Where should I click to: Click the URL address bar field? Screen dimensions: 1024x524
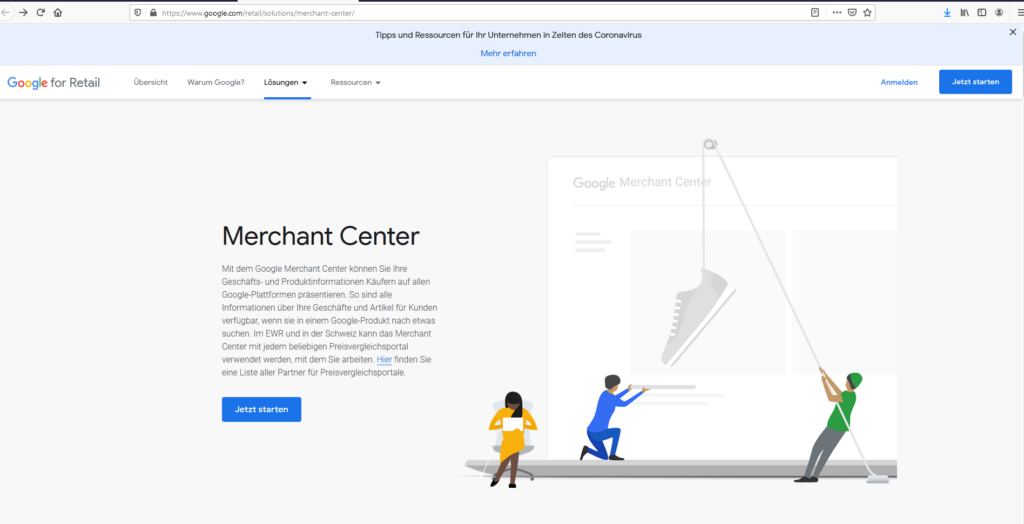coord(480,13)
